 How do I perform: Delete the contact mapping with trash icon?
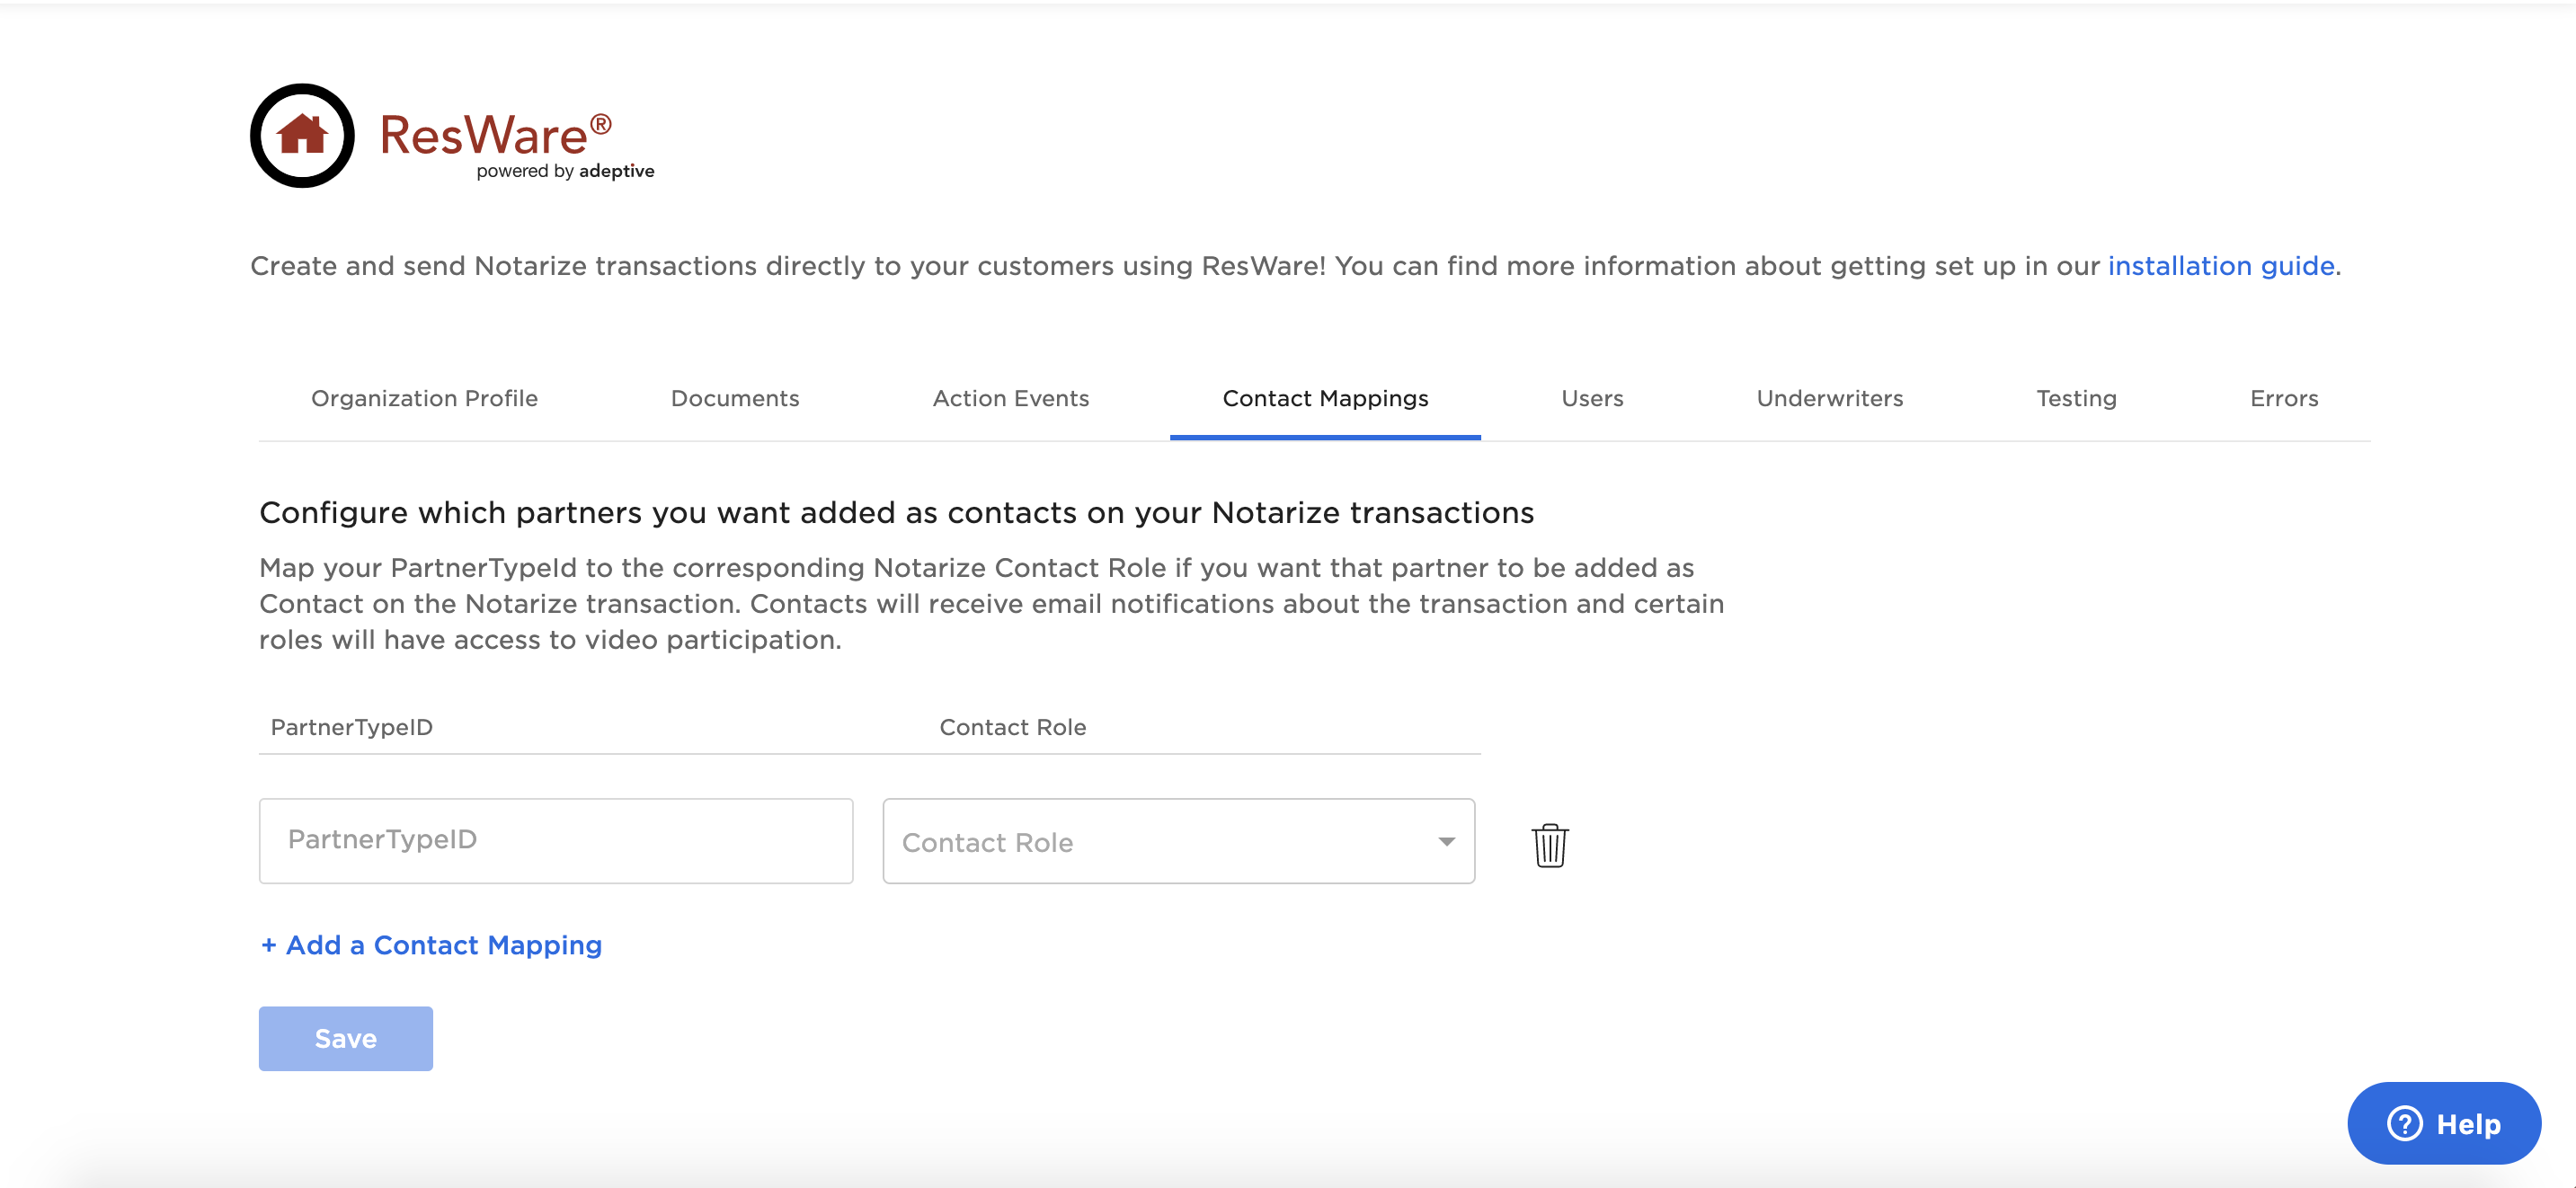1549,845
